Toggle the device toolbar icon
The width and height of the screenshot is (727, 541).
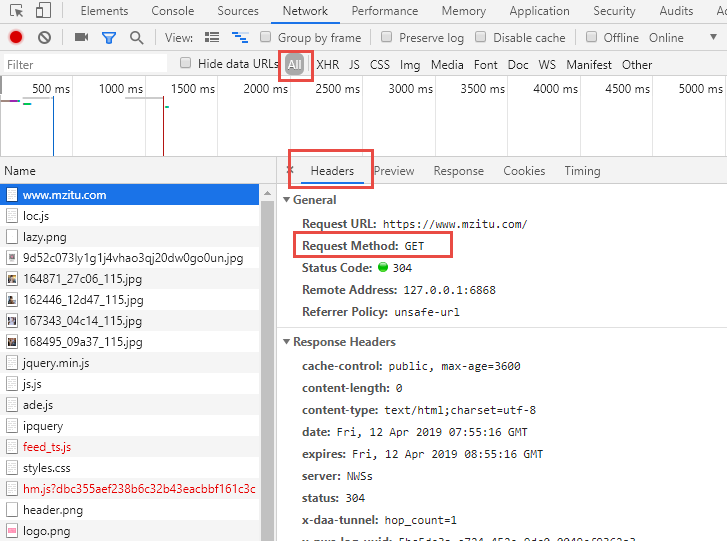pos(44,11)
